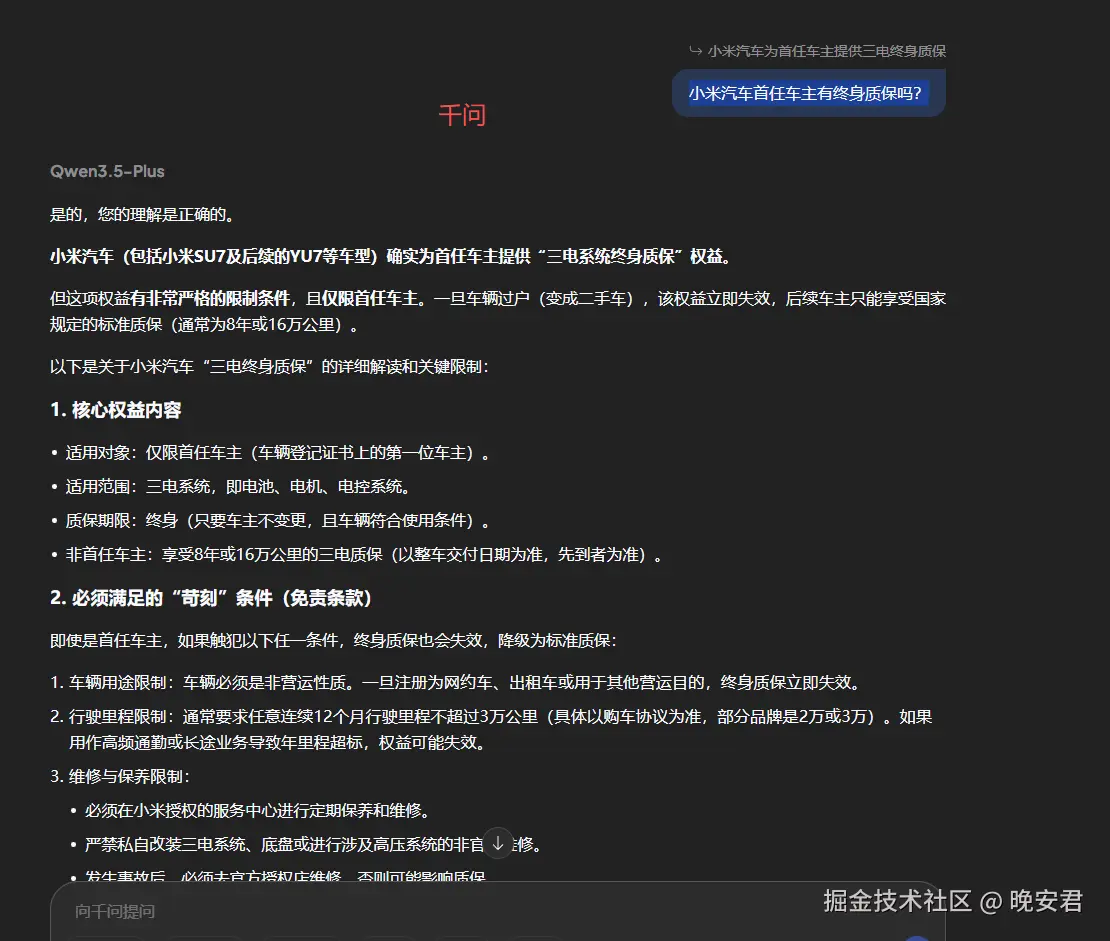Click the heading 2. 必须满足的苛刻条件

click(210, 598)
